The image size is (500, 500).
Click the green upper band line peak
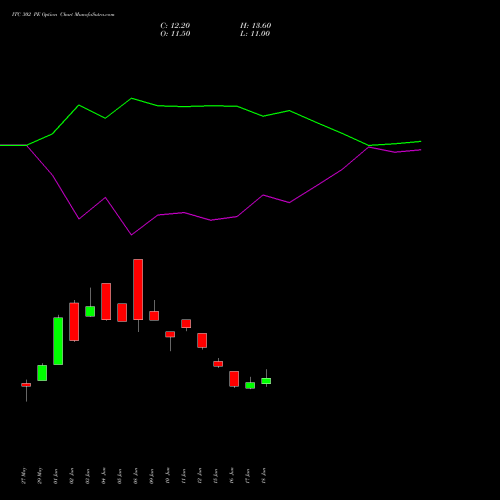(x=131, y=98)
